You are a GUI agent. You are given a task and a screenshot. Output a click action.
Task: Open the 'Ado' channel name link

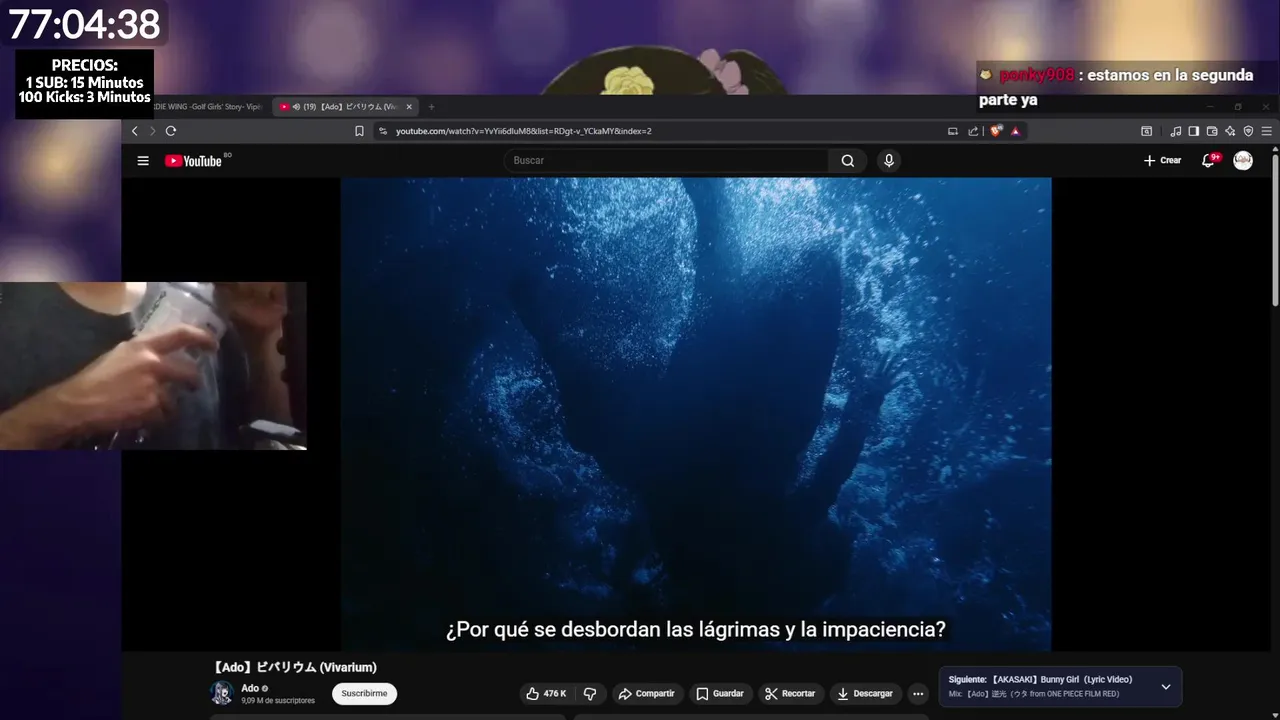click(250, 688)
